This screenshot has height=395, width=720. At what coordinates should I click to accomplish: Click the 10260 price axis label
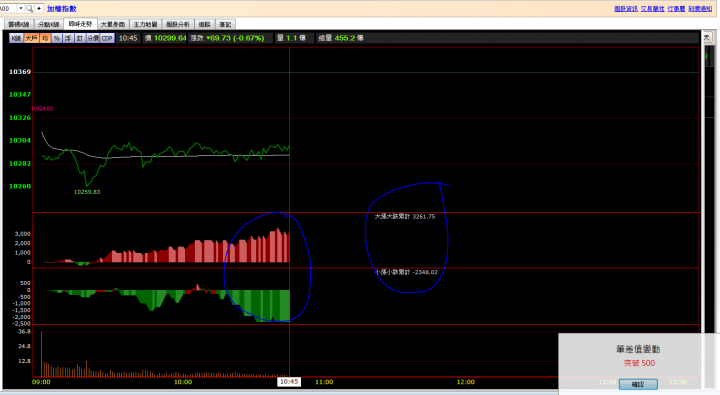20,186
